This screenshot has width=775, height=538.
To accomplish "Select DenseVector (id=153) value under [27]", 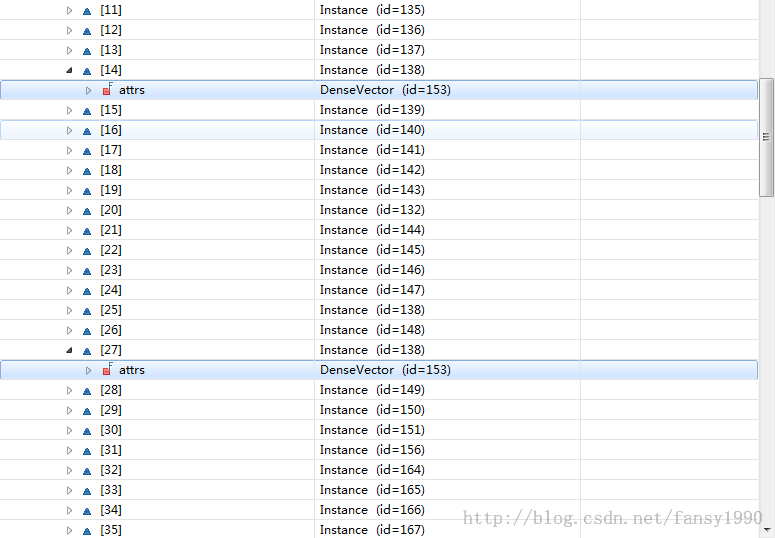I will (x=385, y=370).
